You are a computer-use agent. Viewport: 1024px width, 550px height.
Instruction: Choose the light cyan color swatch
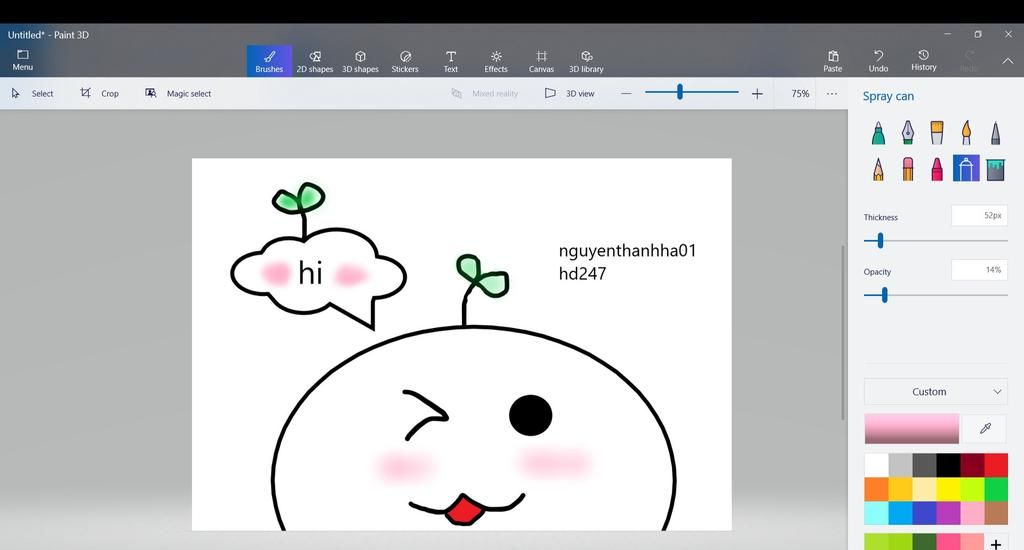[x=876, y=513]
